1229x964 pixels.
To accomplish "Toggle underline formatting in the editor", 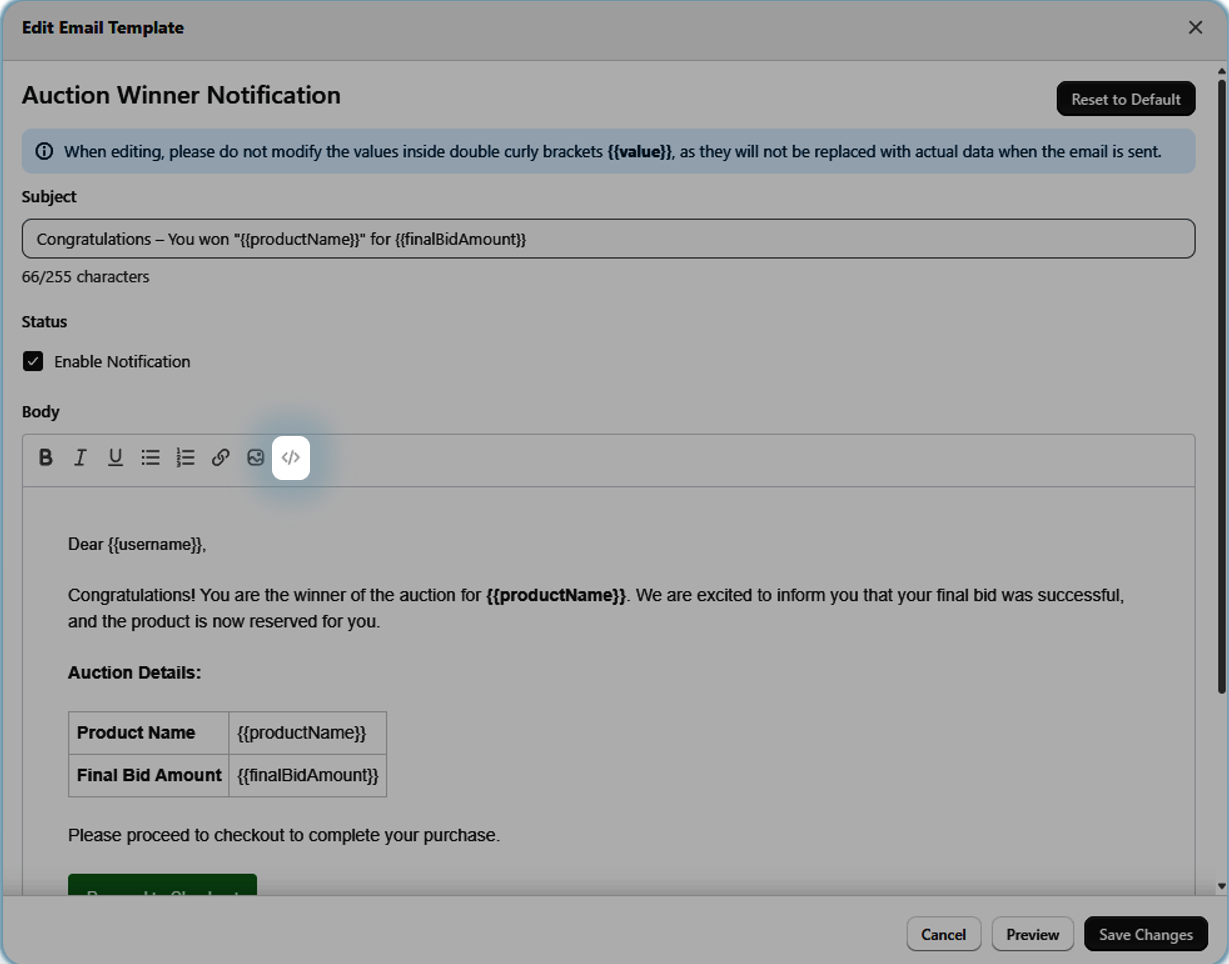I will pyautogui.click(x=115, y=457).
